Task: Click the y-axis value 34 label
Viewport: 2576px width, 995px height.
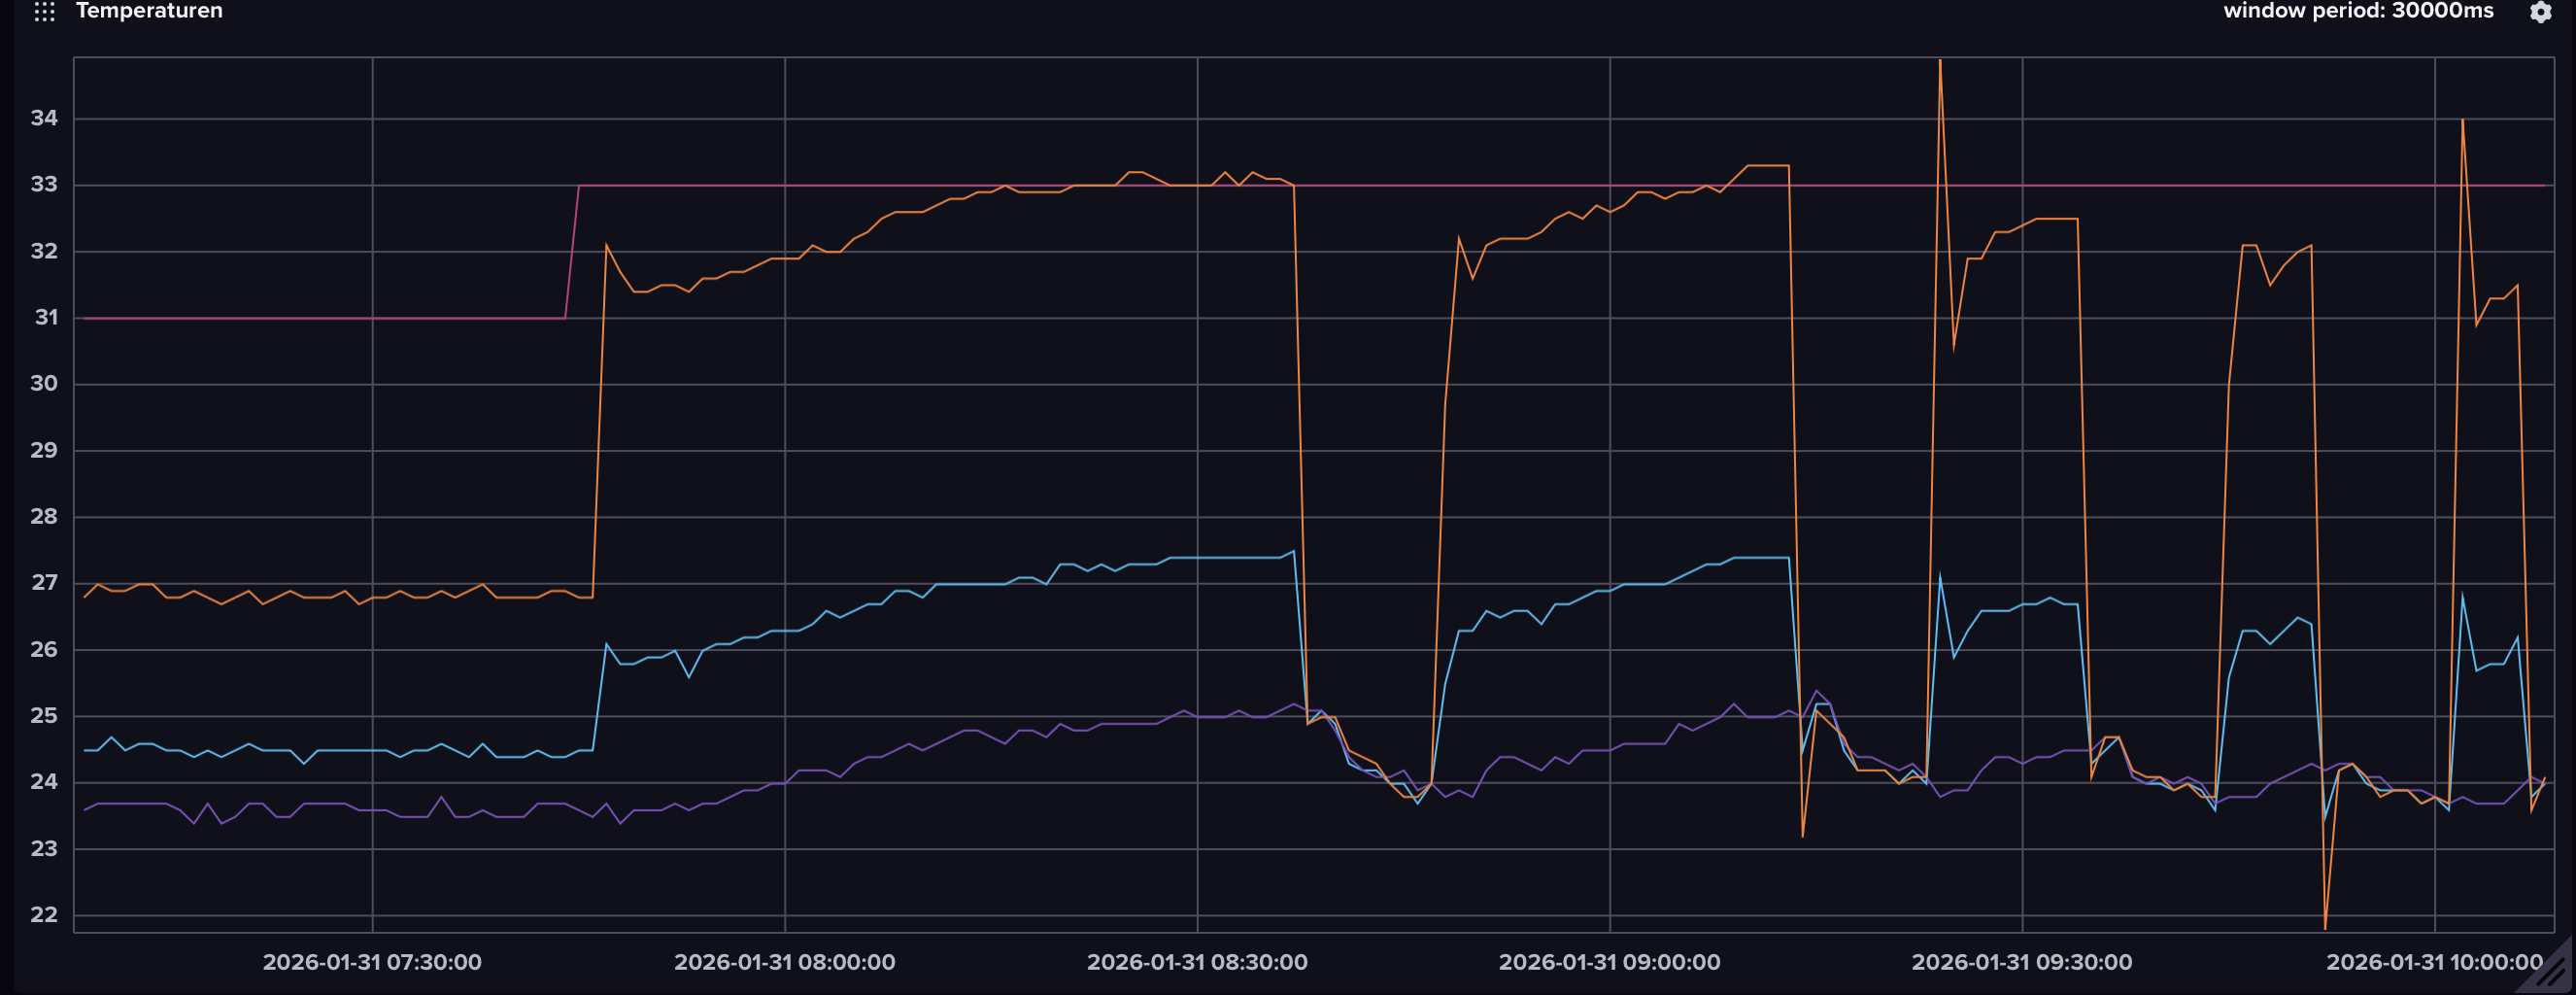Action: point(44,118)
